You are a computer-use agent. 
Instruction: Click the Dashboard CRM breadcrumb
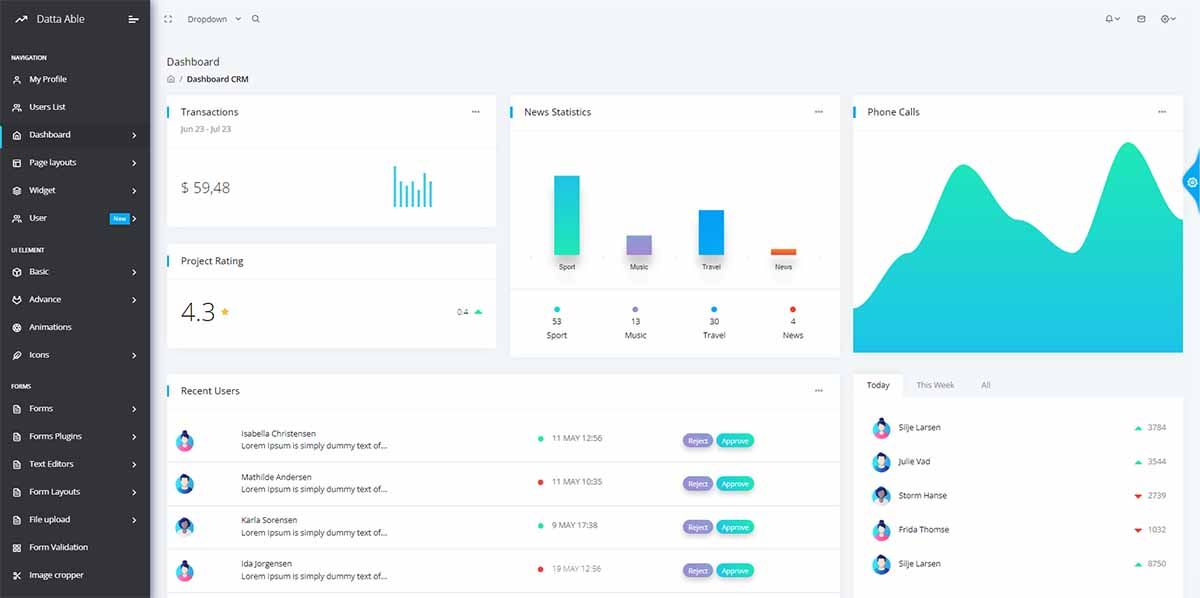(x=217, y=79)
